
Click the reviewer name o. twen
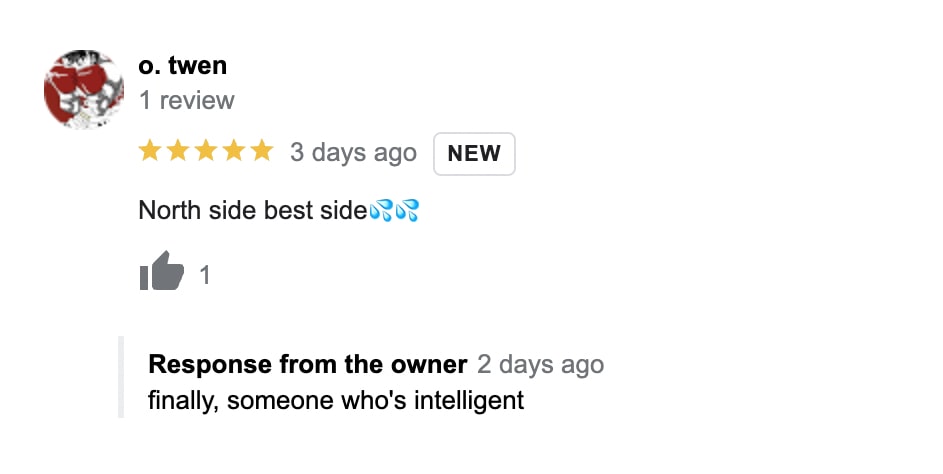pyautogui.click(x=182, y=66)
